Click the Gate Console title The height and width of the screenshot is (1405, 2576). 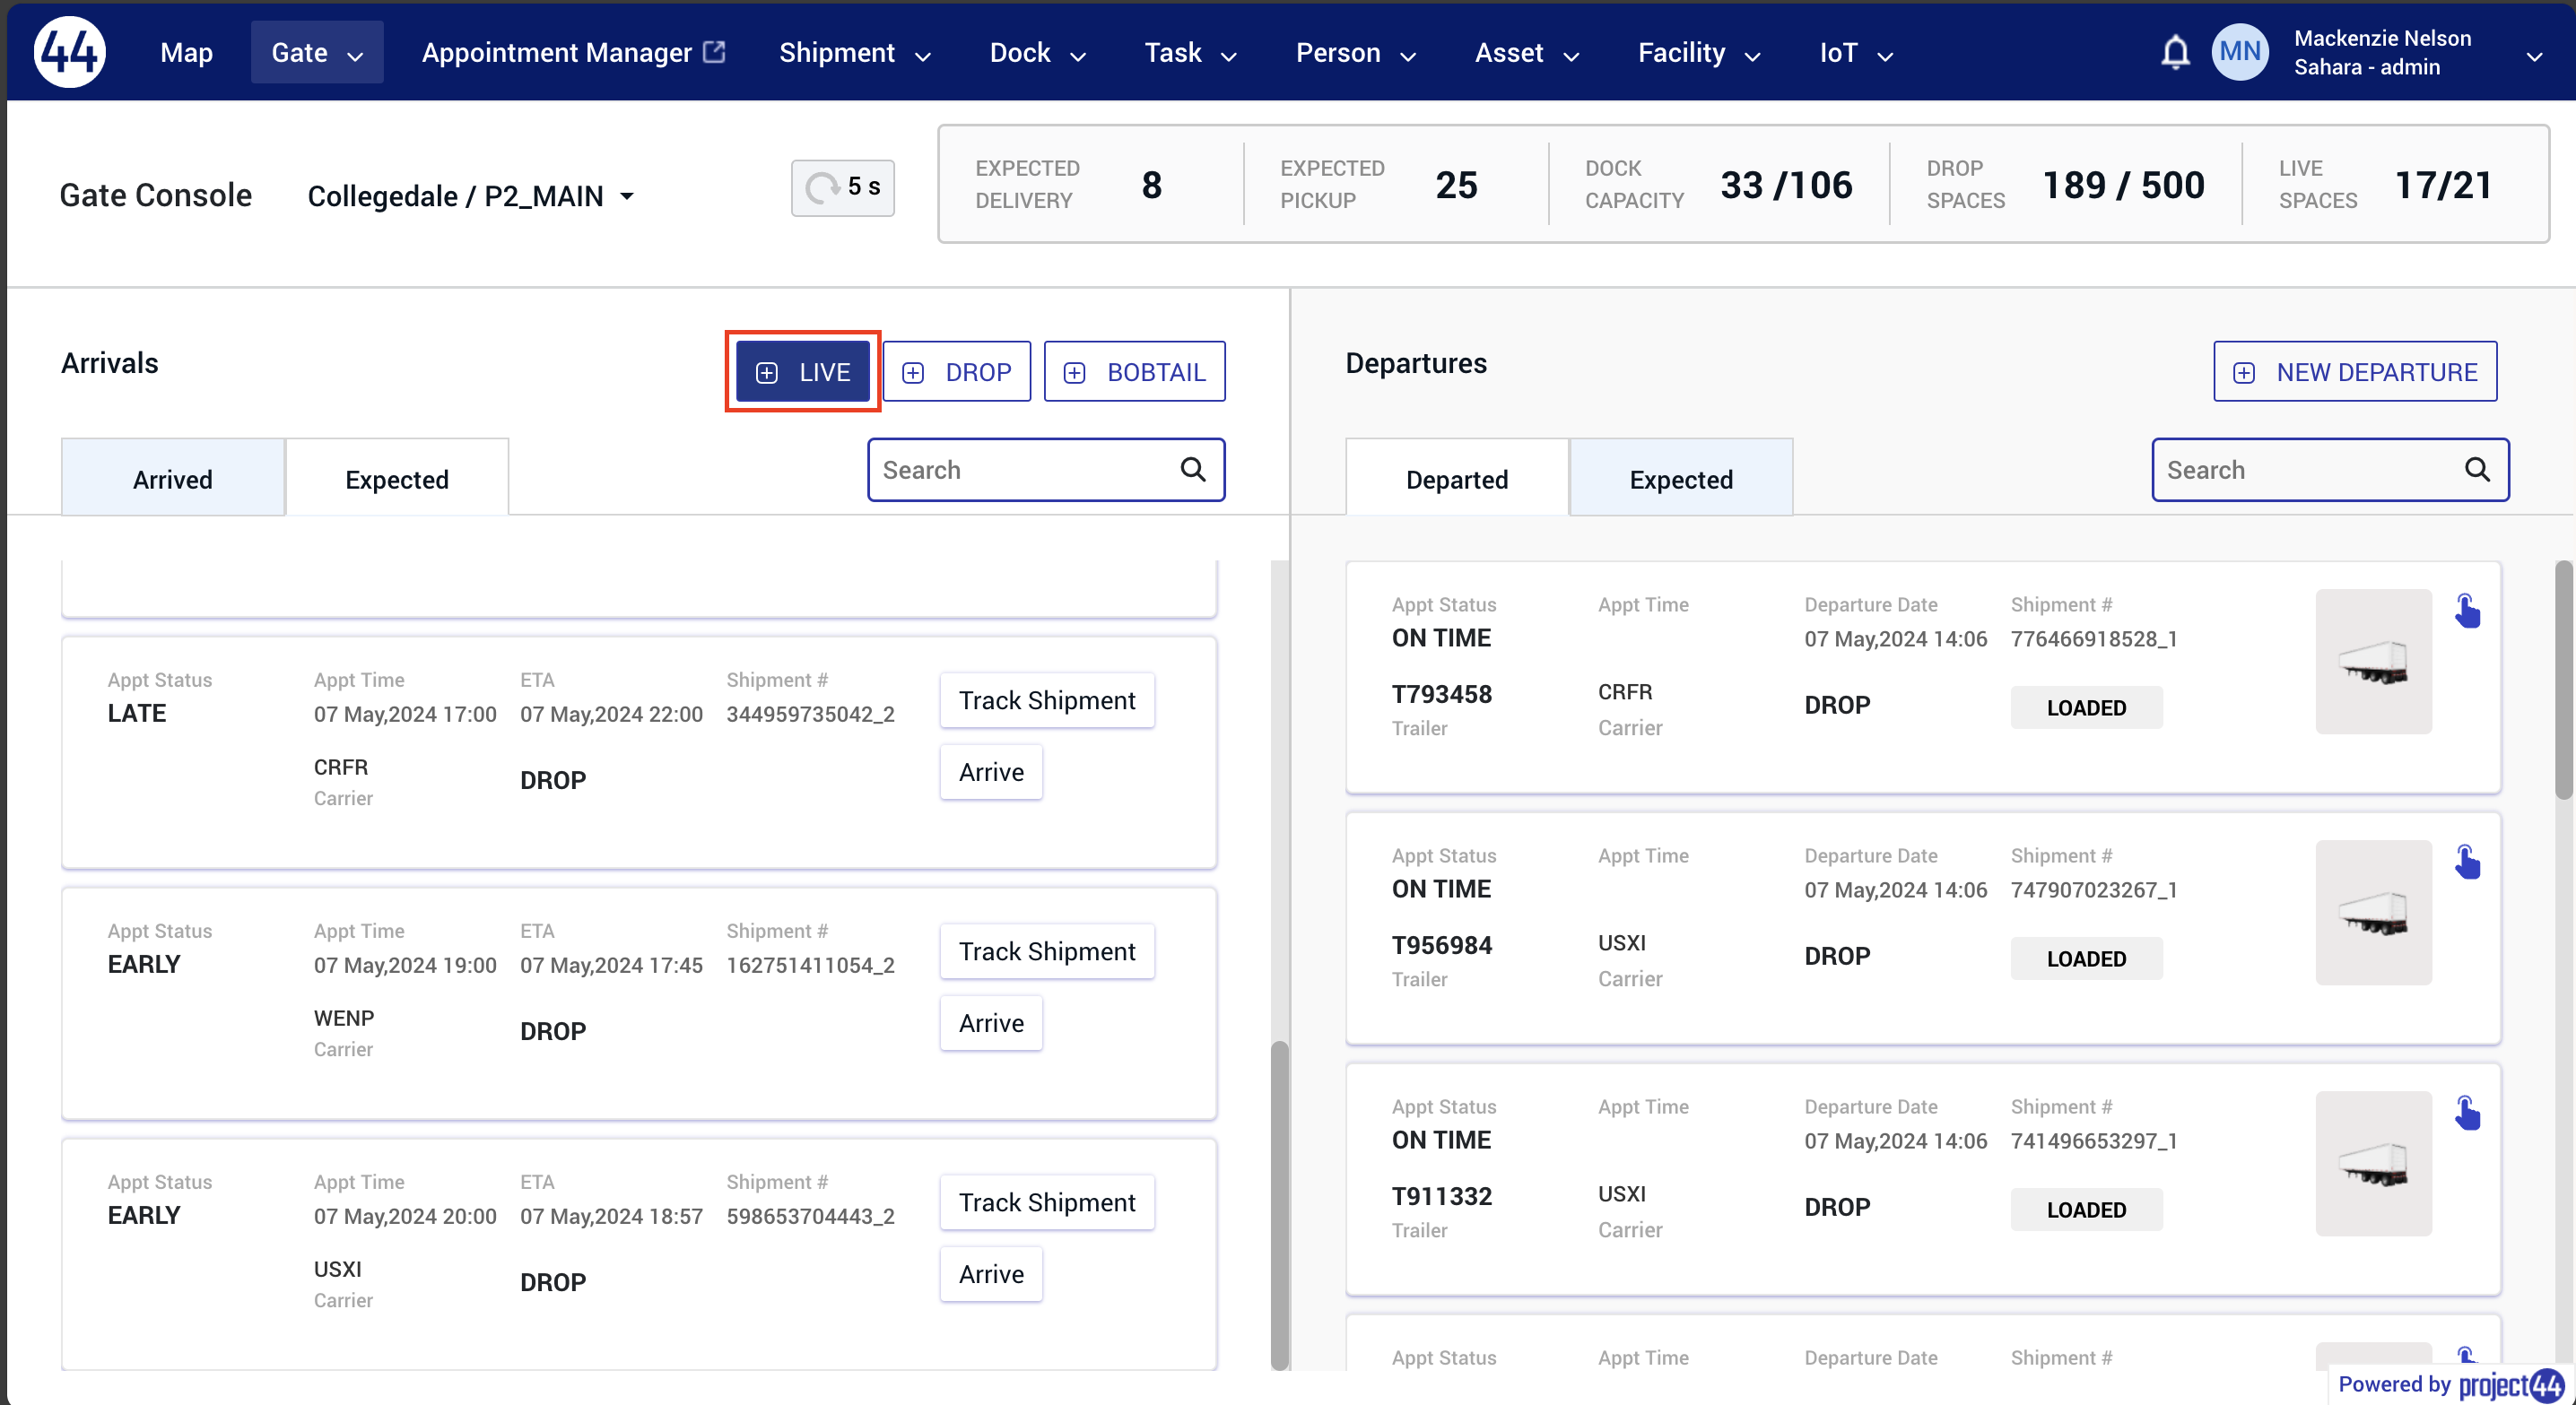155,194
